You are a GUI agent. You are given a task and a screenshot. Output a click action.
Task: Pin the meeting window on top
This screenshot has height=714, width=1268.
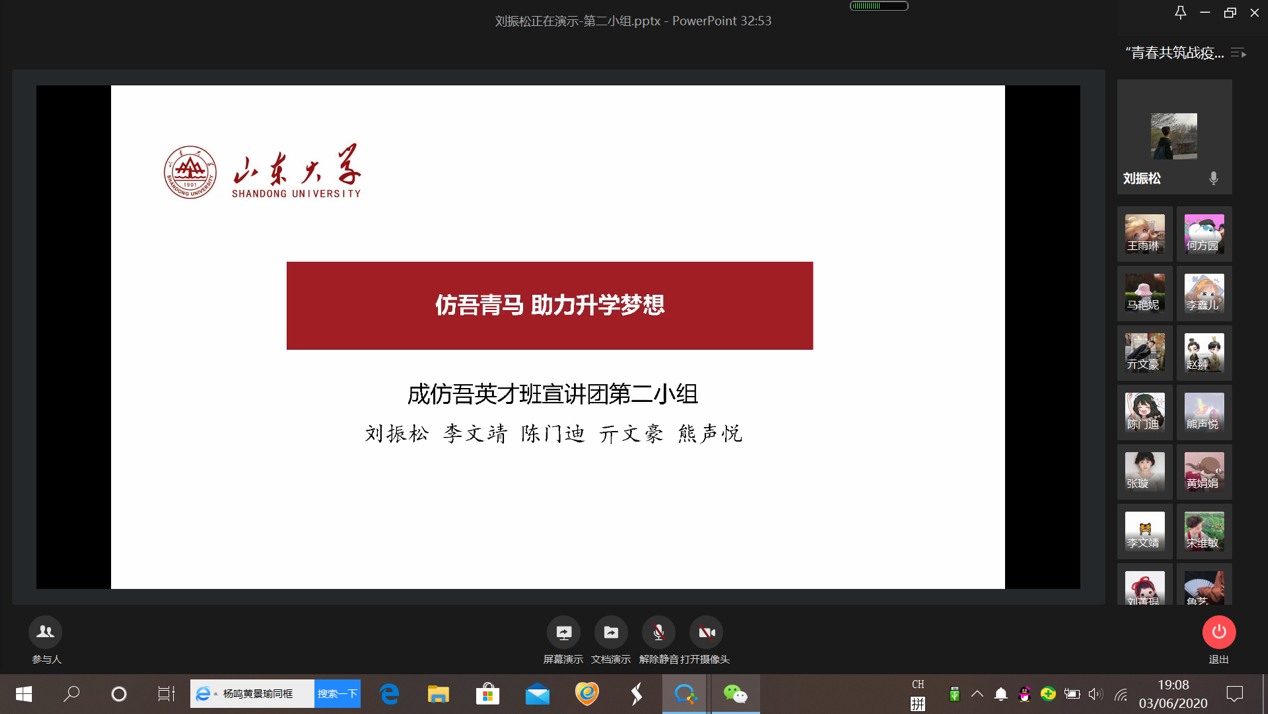click(1180, 13)
